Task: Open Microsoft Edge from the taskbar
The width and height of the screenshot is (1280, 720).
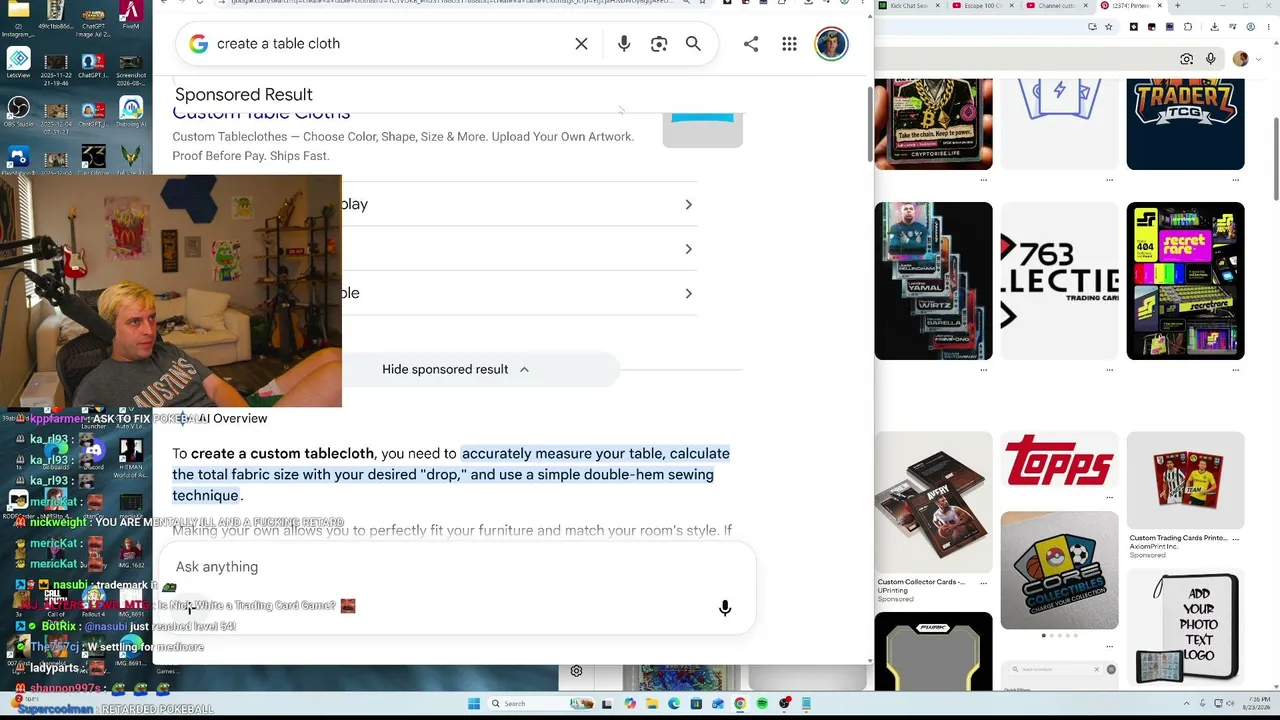Action: click(x=674, y=704)
